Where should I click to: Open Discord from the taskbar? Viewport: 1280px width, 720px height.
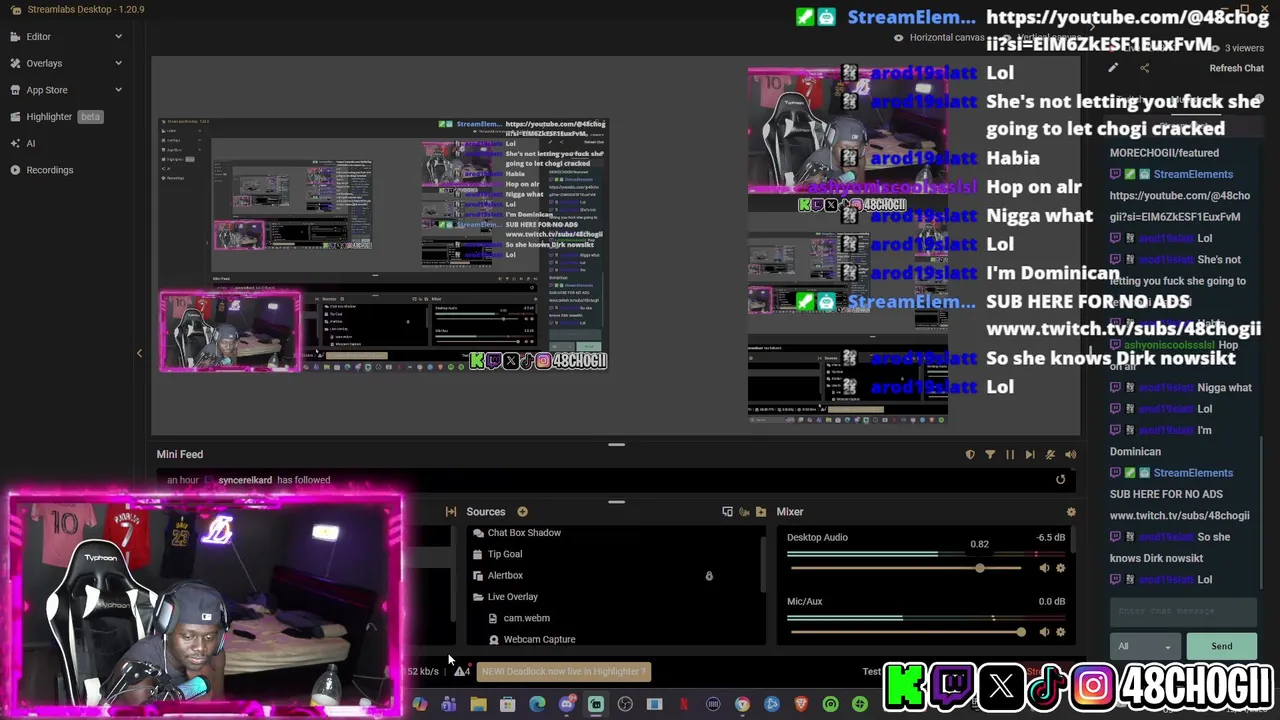click(x=567, y=705)
